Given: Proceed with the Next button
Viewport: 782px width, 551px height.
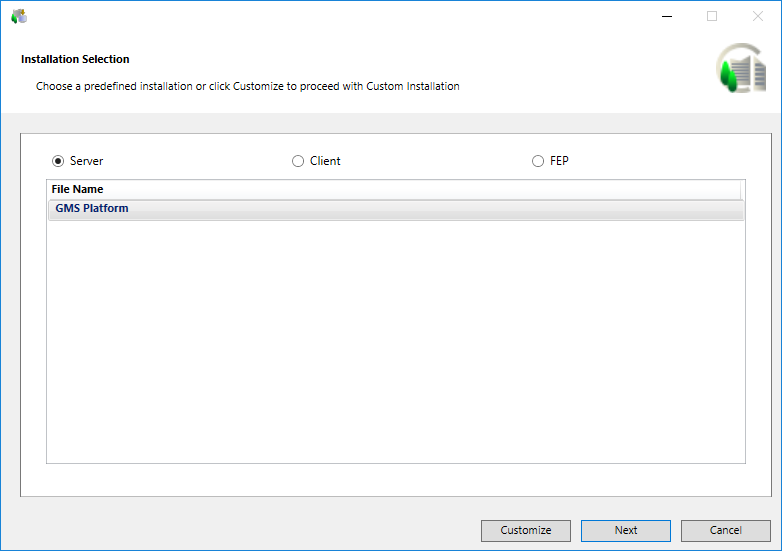Looking at the screenshot, I should [626, 530].
